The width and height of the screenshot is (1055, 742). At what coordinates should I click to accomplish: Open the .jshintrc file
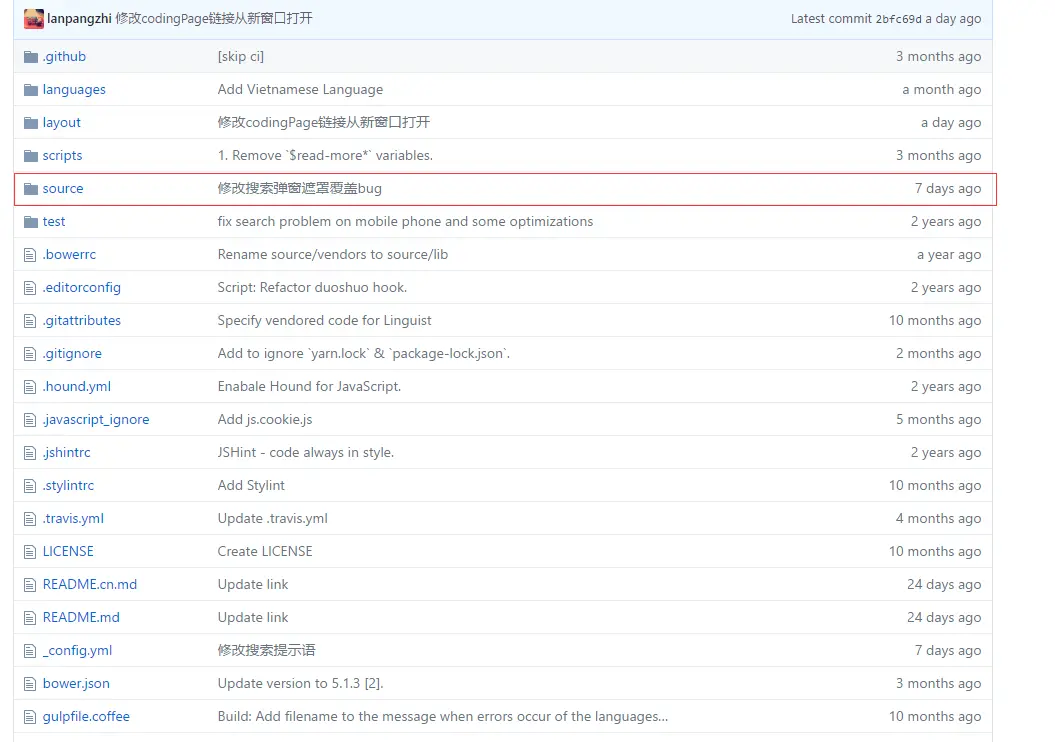coord(66,452)
